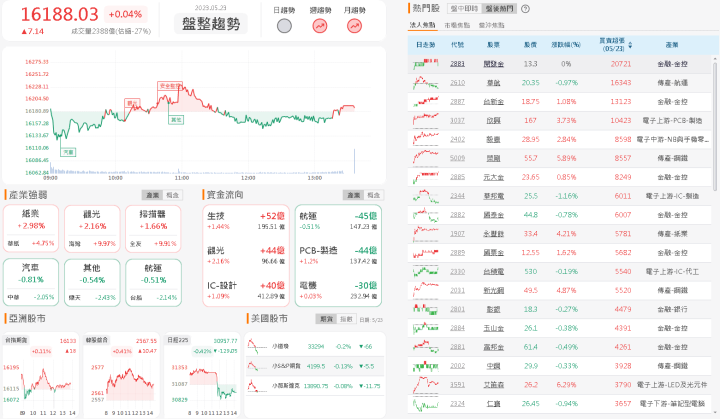
Task: Click the 4199.5 value for 小S&P期貨
Action: pos(316,367)
